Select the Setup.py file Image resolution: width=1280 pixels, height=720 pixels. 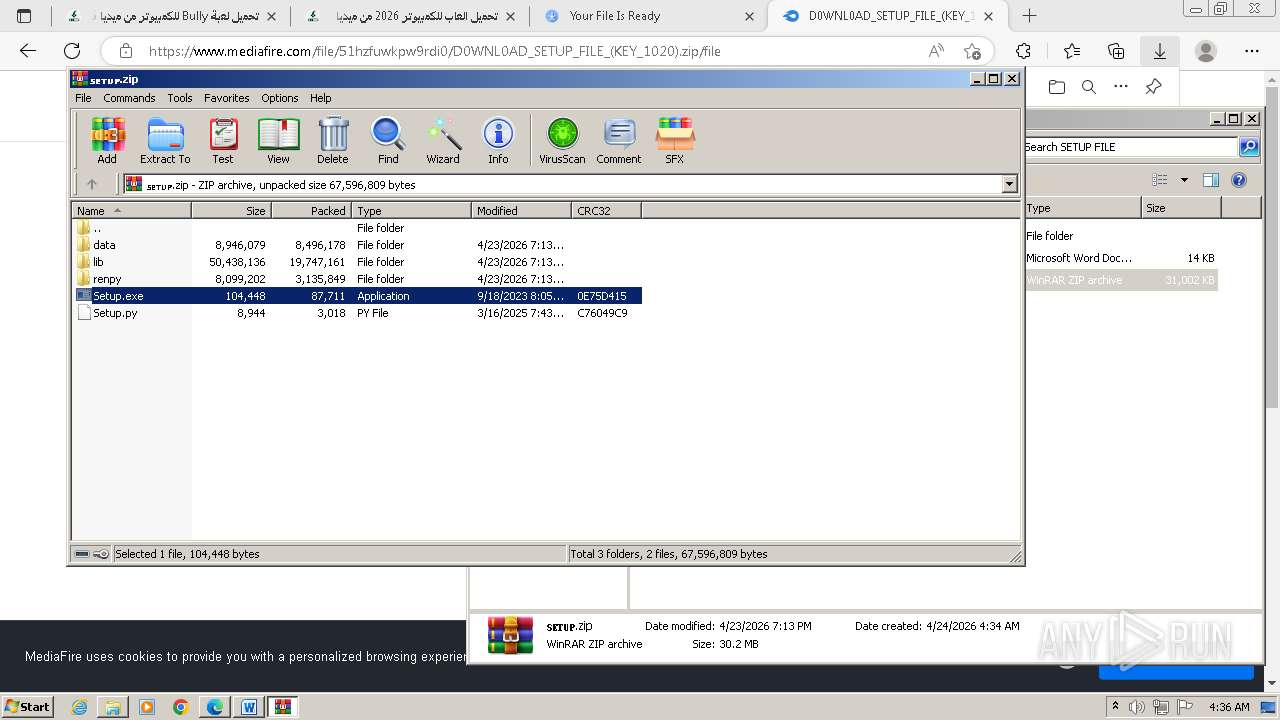[x=357, y=313]
